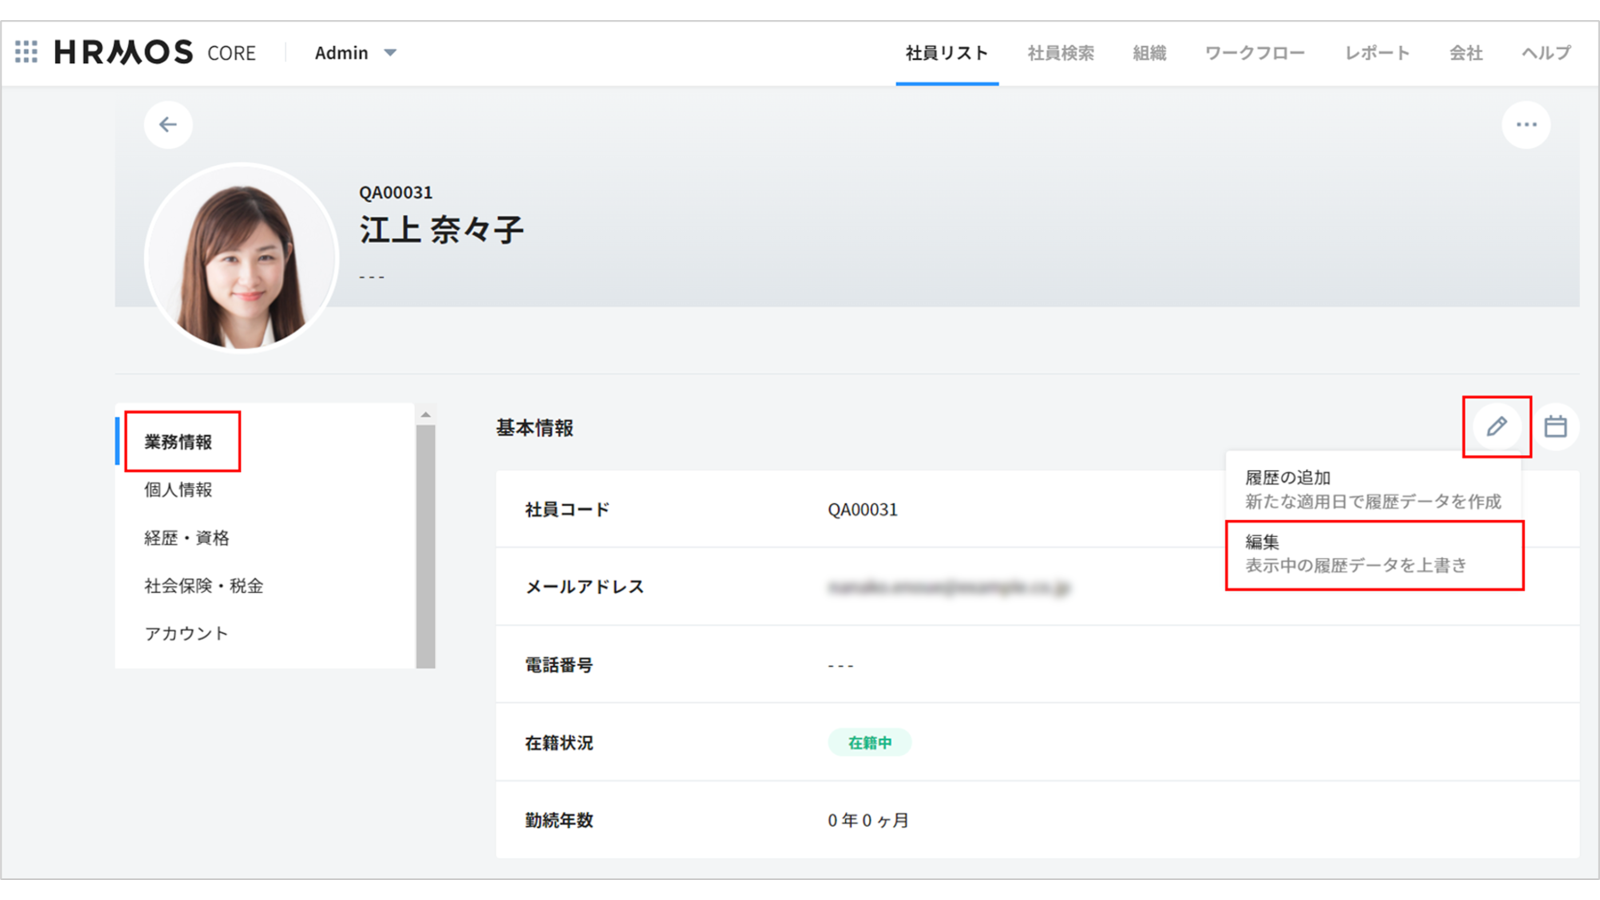The height and width of the screenshot is (900, 1600).
Task: Open the three-dot more options menu
Action: pyautogui.click(x=1525, y=125)
